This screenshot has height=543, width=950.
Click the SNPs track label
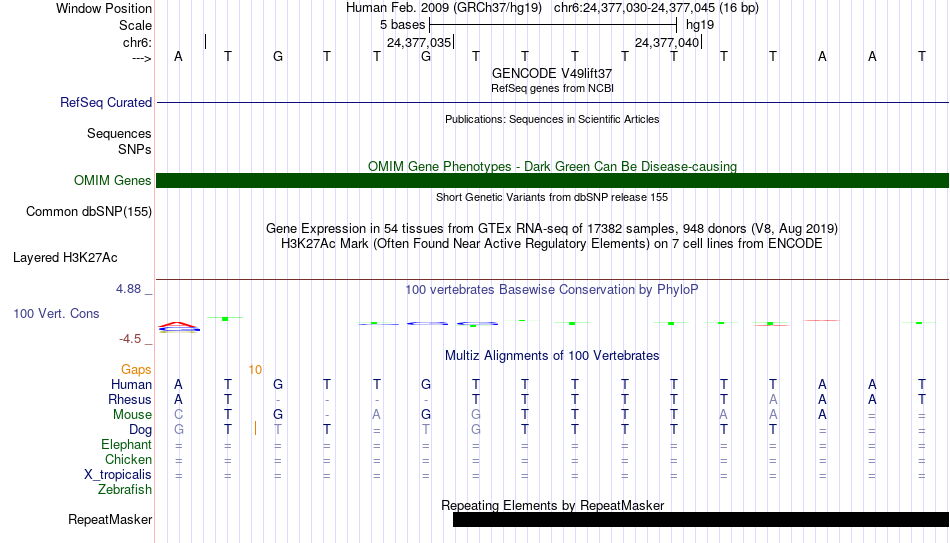135,149
